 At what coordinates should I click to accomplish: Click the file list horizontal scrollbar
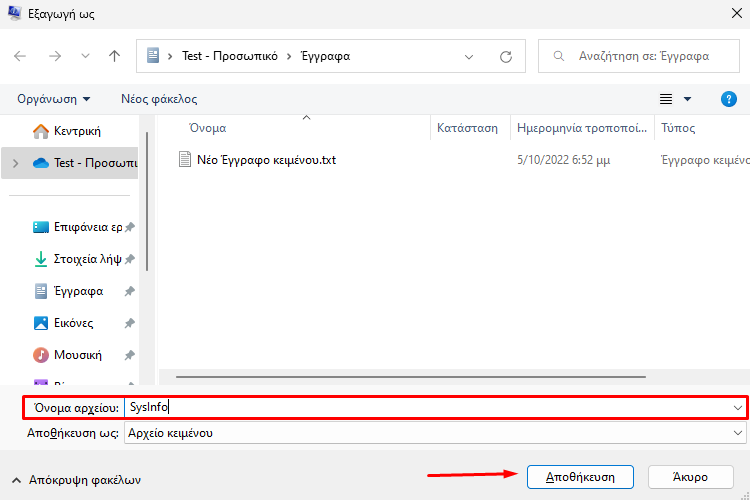[410, 377]
